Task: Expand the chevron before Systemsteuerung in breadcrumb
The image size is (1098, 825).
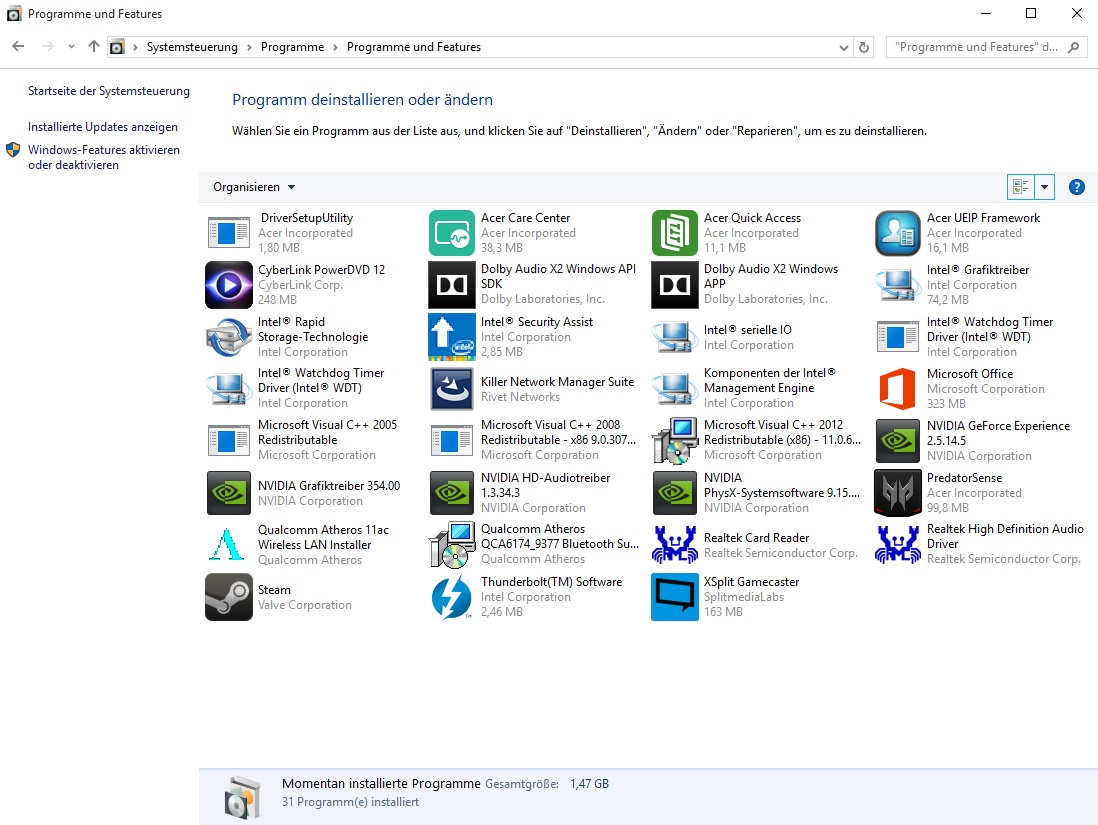Action: pyautogui.click(x=135, y=47)
